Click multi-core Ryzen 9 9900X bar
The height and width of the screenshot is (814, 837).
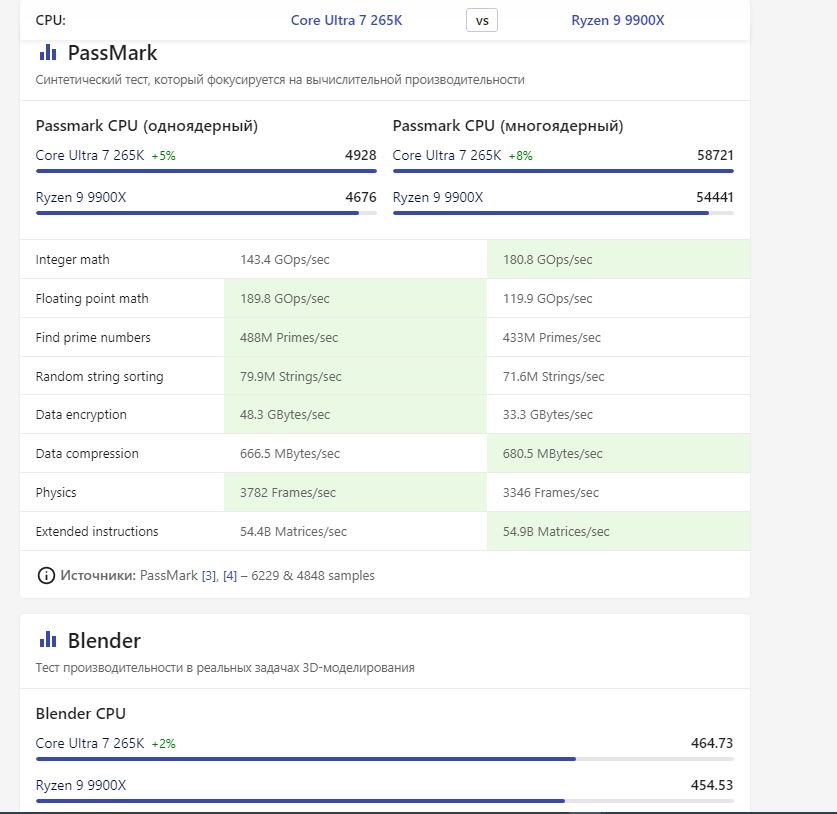point(550,213)
